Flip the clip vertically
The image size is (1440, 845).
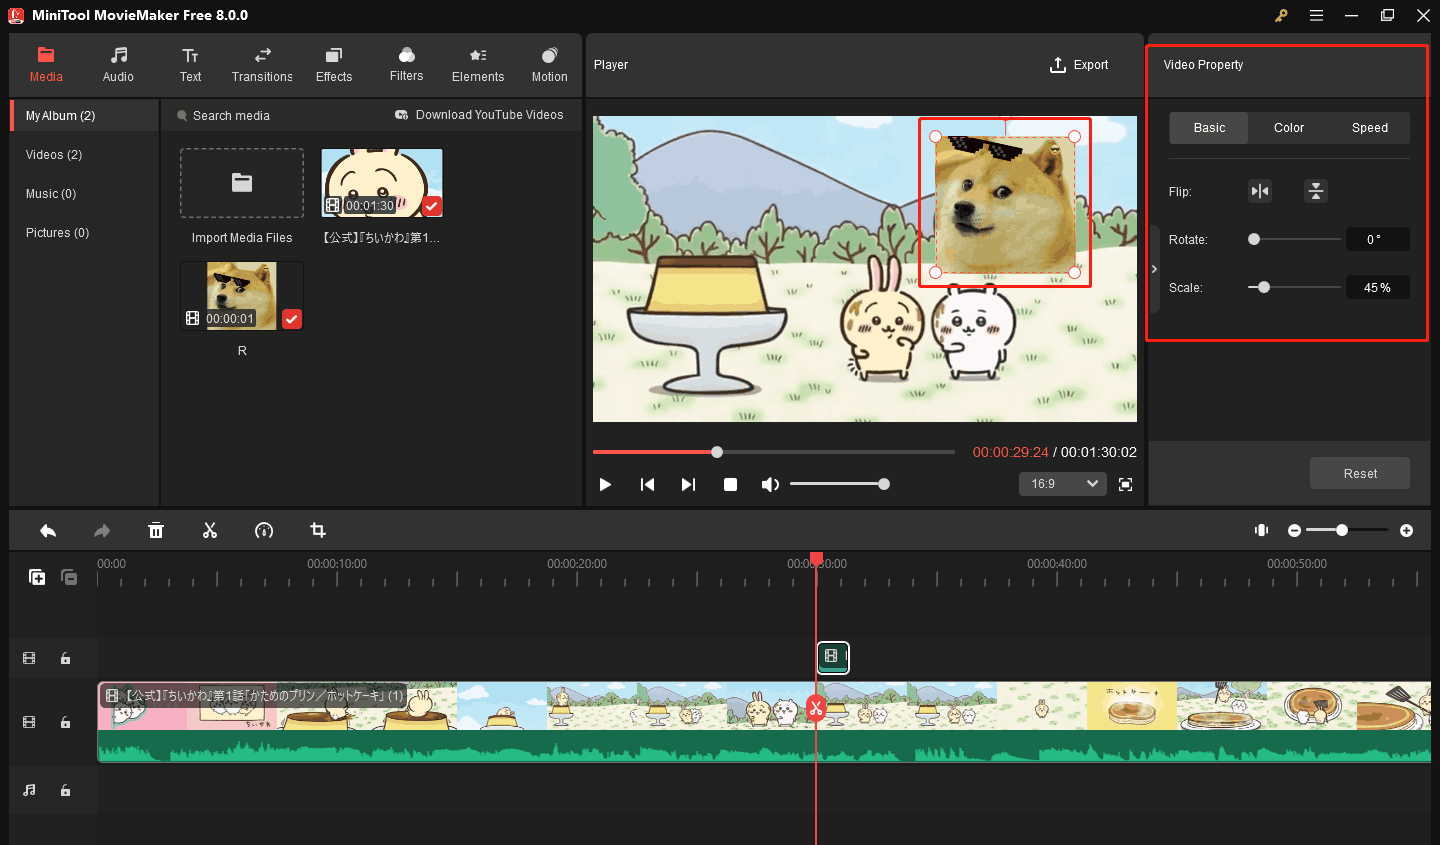pos(1316,191)
